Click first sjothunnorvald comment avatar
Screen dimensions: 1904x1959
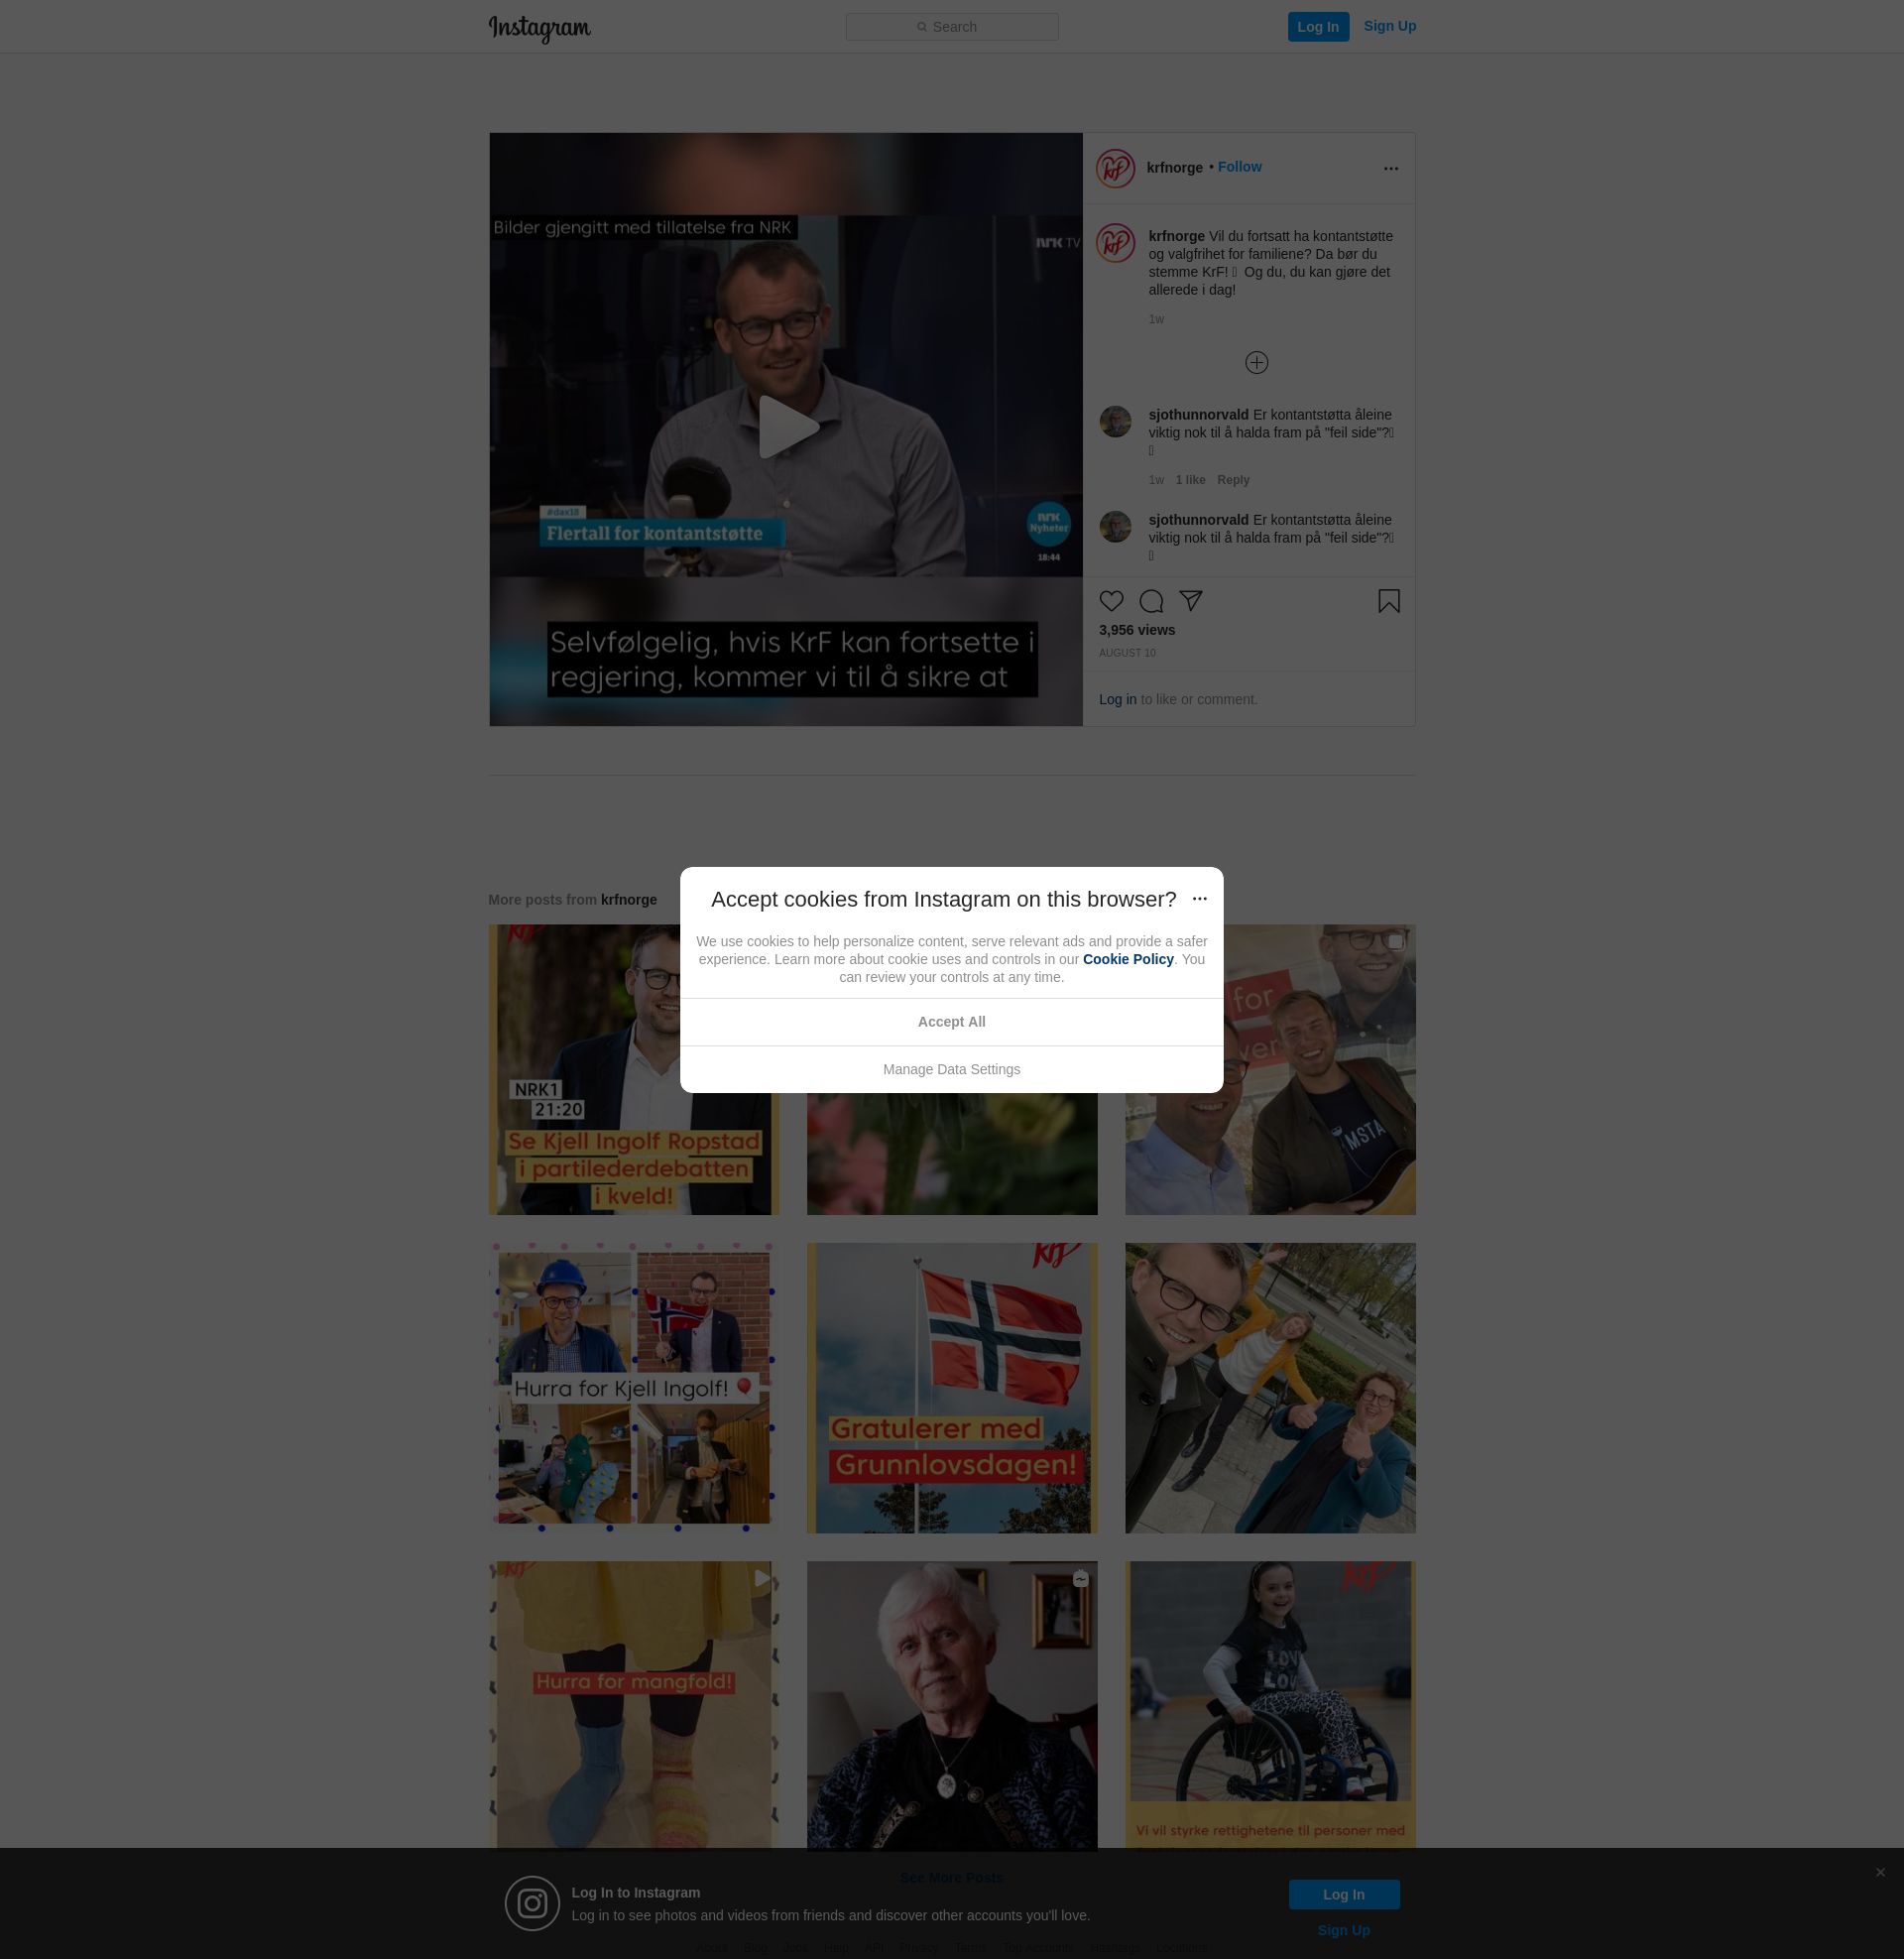tap(1115, 422)
